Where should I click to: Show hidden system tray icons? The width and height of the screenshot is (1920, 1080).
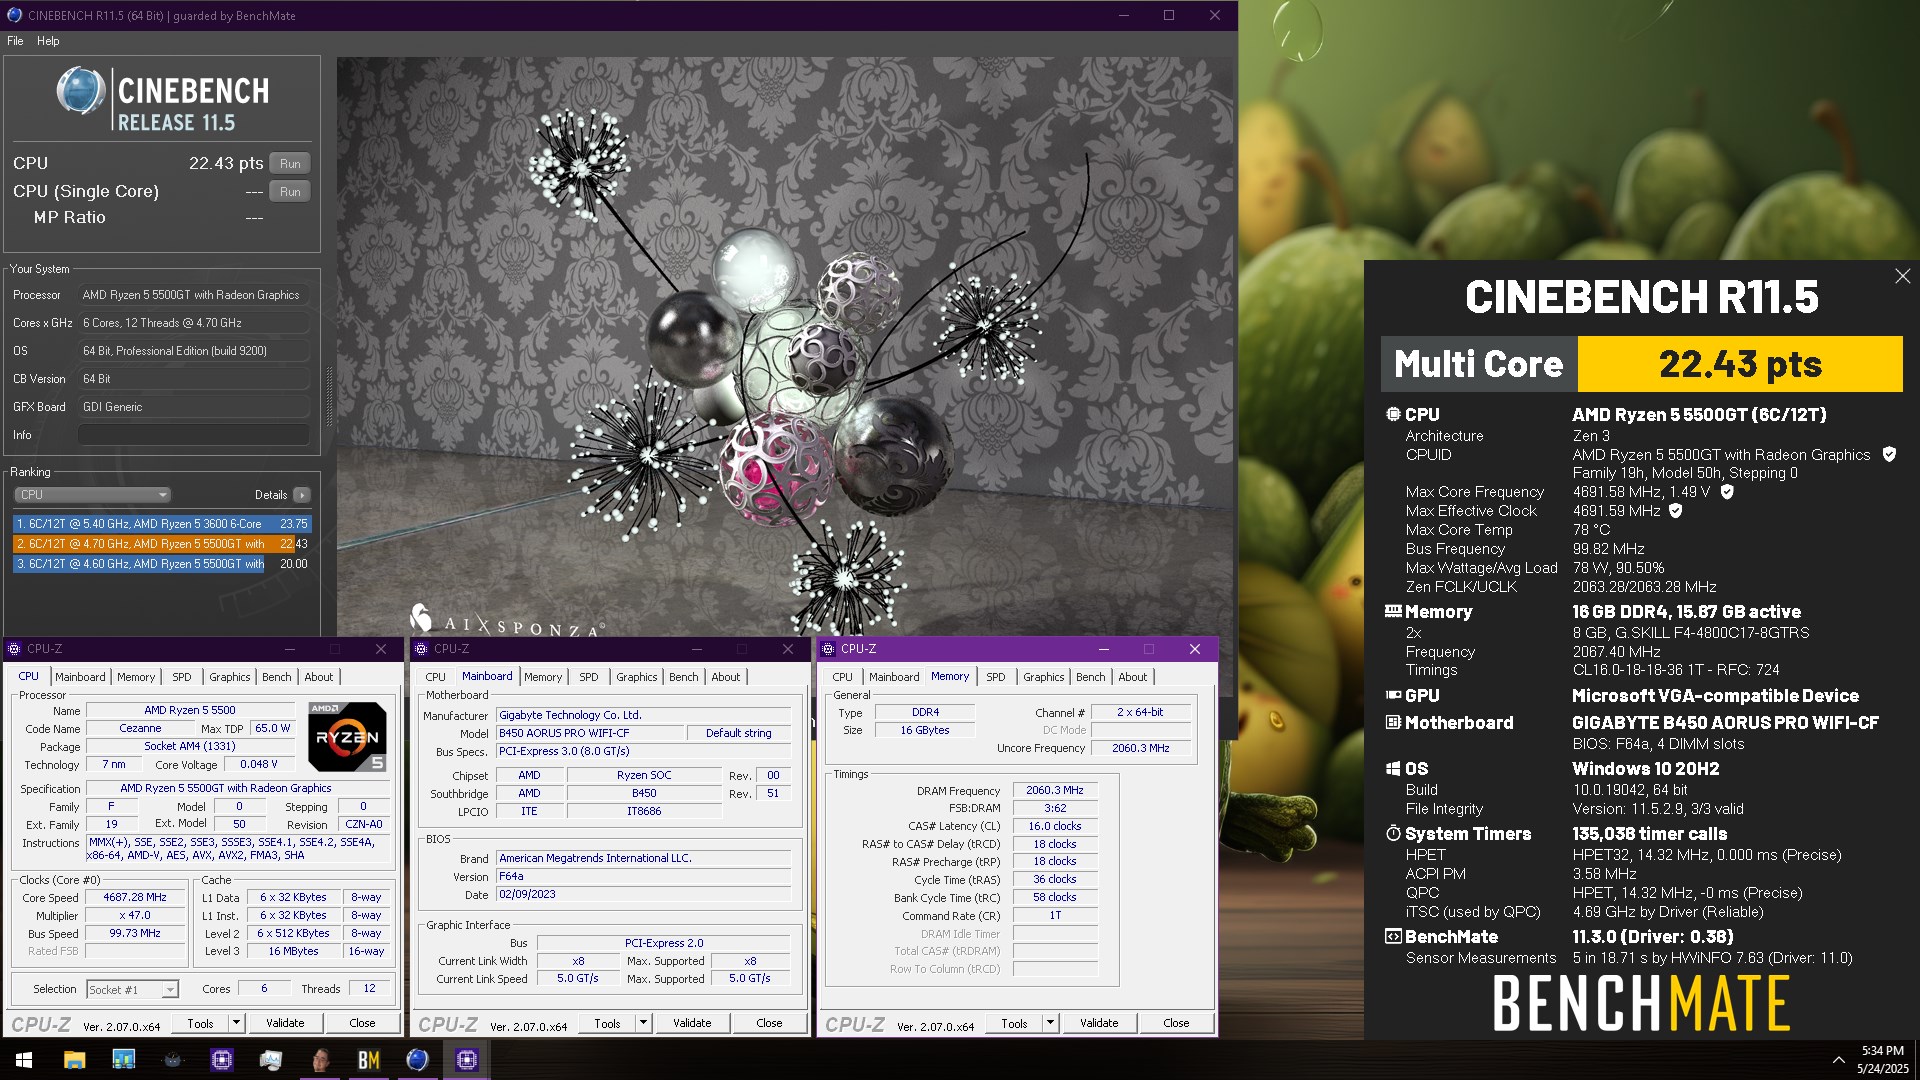point(1838,1060)
